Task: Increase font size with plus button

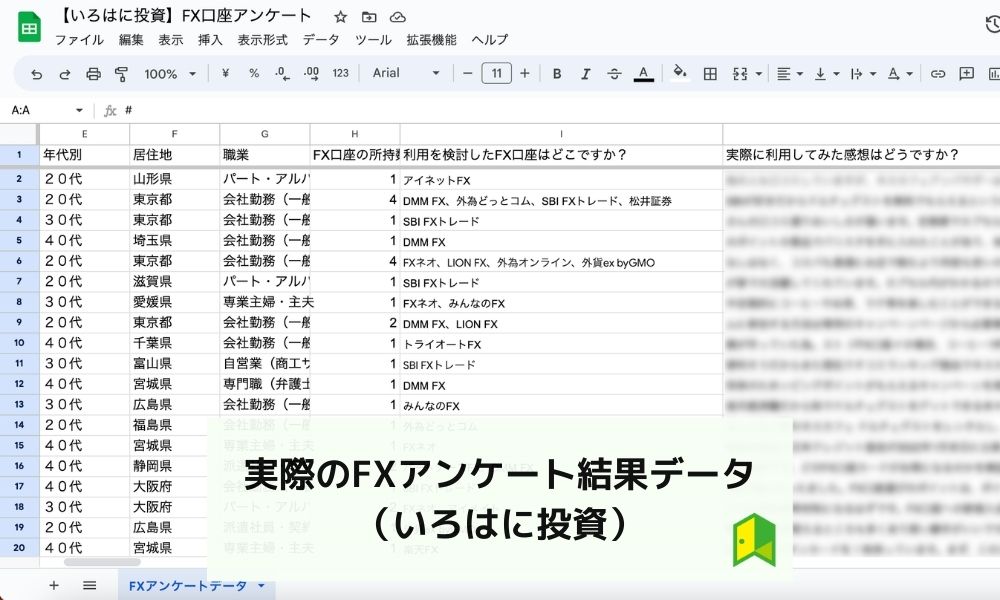Action: pos(525,73)
